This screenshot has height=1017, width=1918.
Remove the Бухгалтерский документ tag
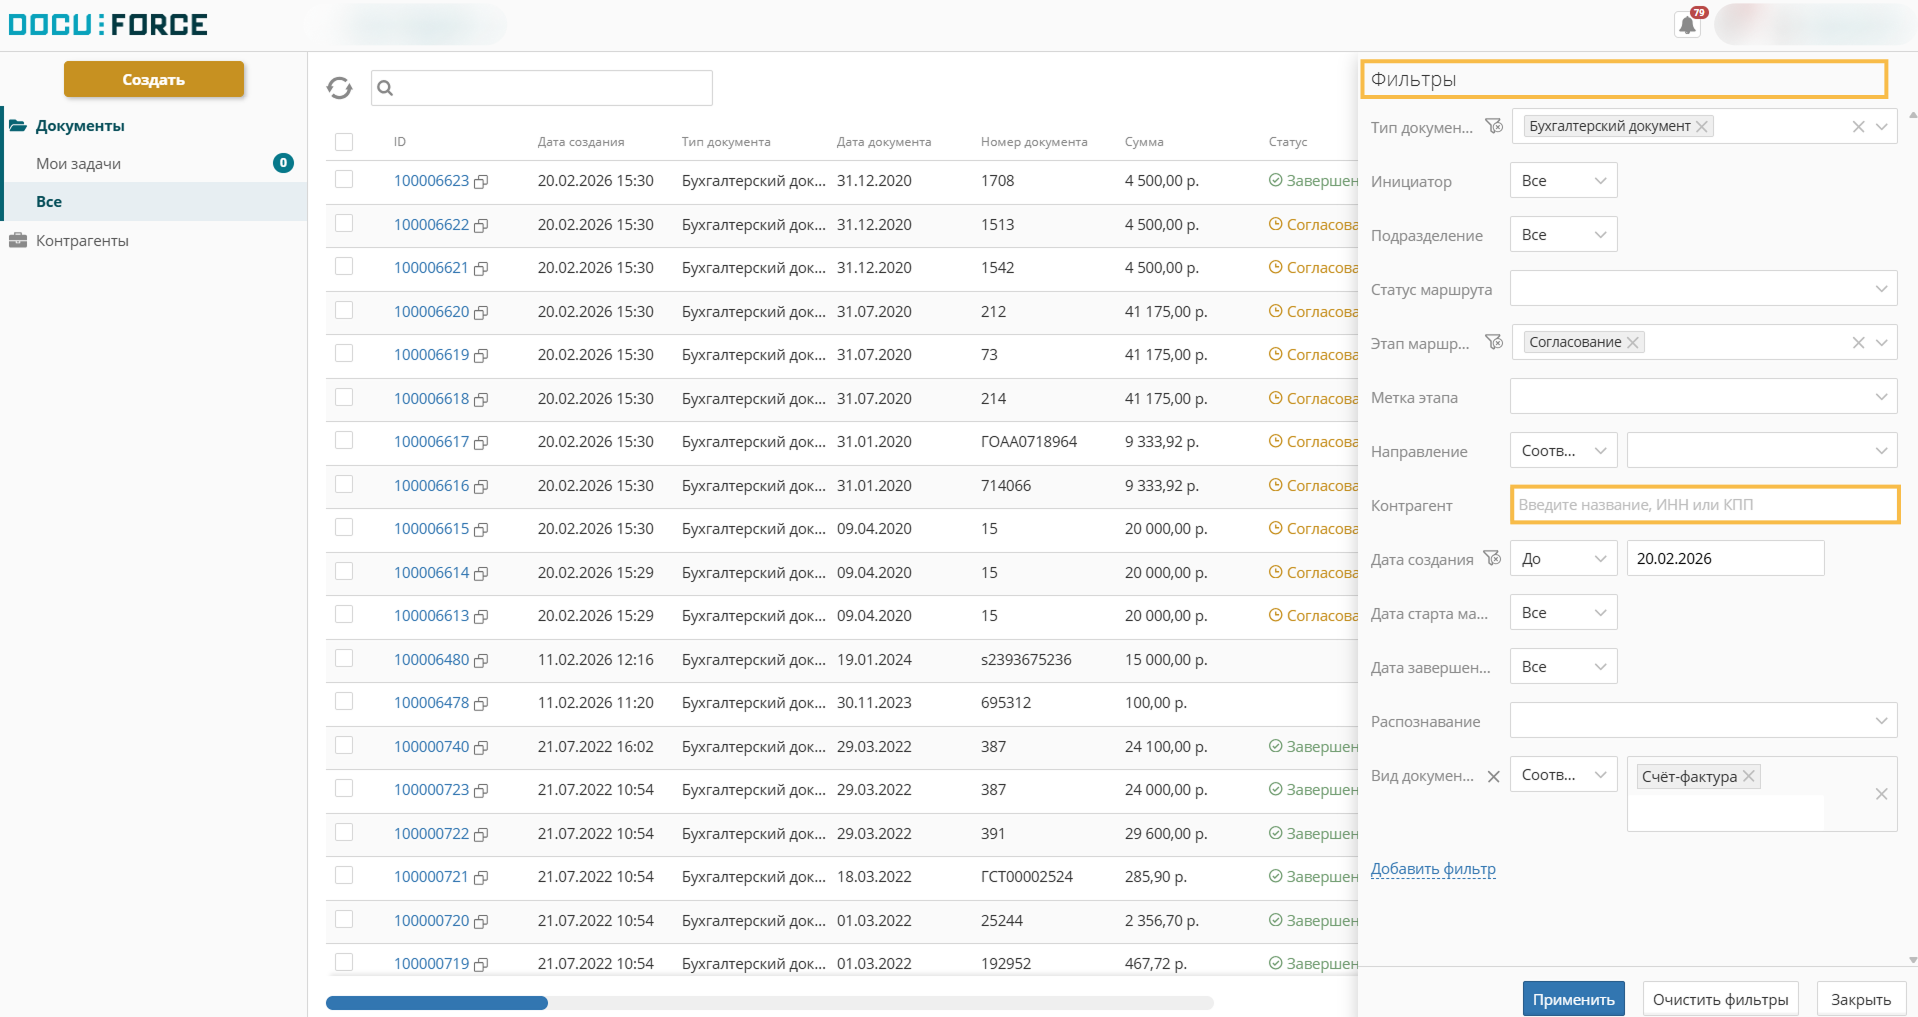[1702, 126]
